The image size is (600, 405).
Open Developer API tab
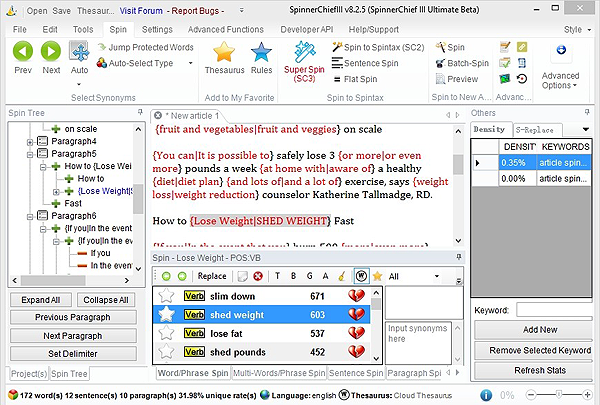click(x=307, y=29)
